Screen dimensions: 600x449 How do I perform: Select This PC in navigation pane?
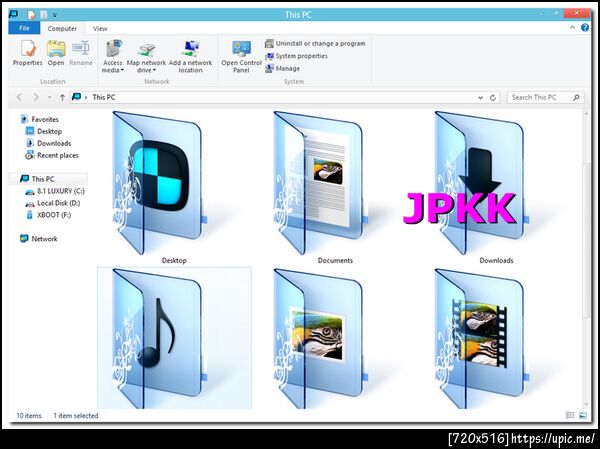pyautogui.click(x=38, y=179)
